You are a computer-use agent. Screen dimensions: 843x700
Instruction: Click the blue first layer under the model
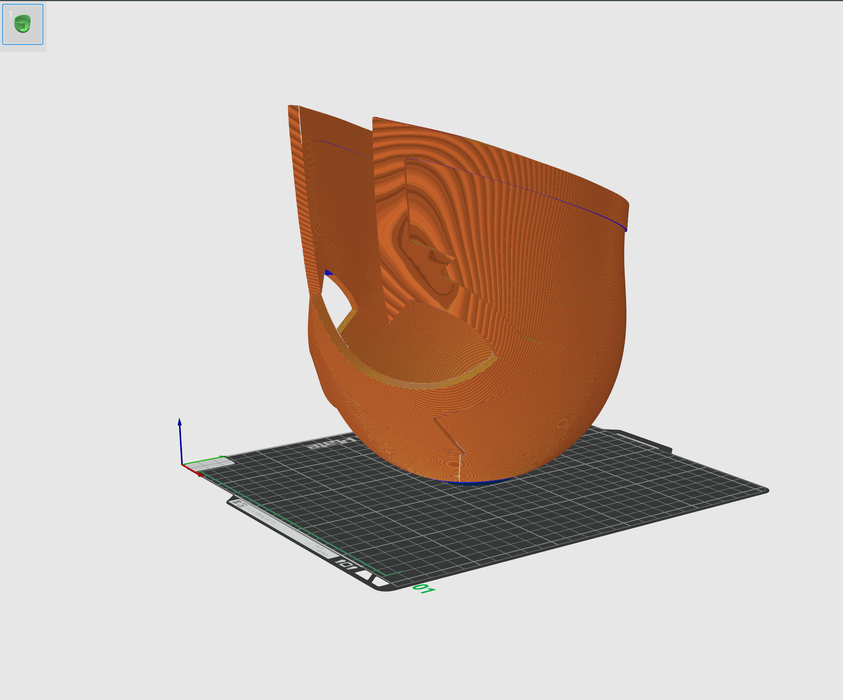[480, 482]
